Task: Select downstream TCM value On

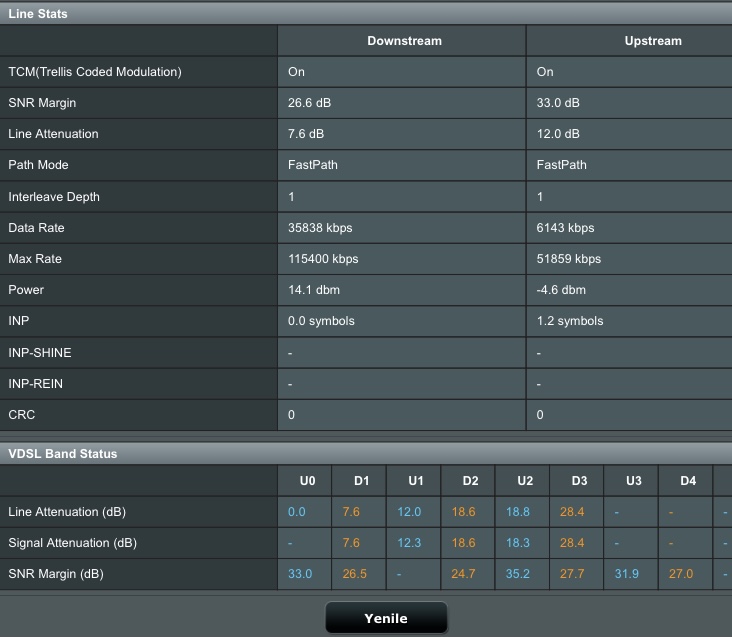Action: tap(296, 72)
